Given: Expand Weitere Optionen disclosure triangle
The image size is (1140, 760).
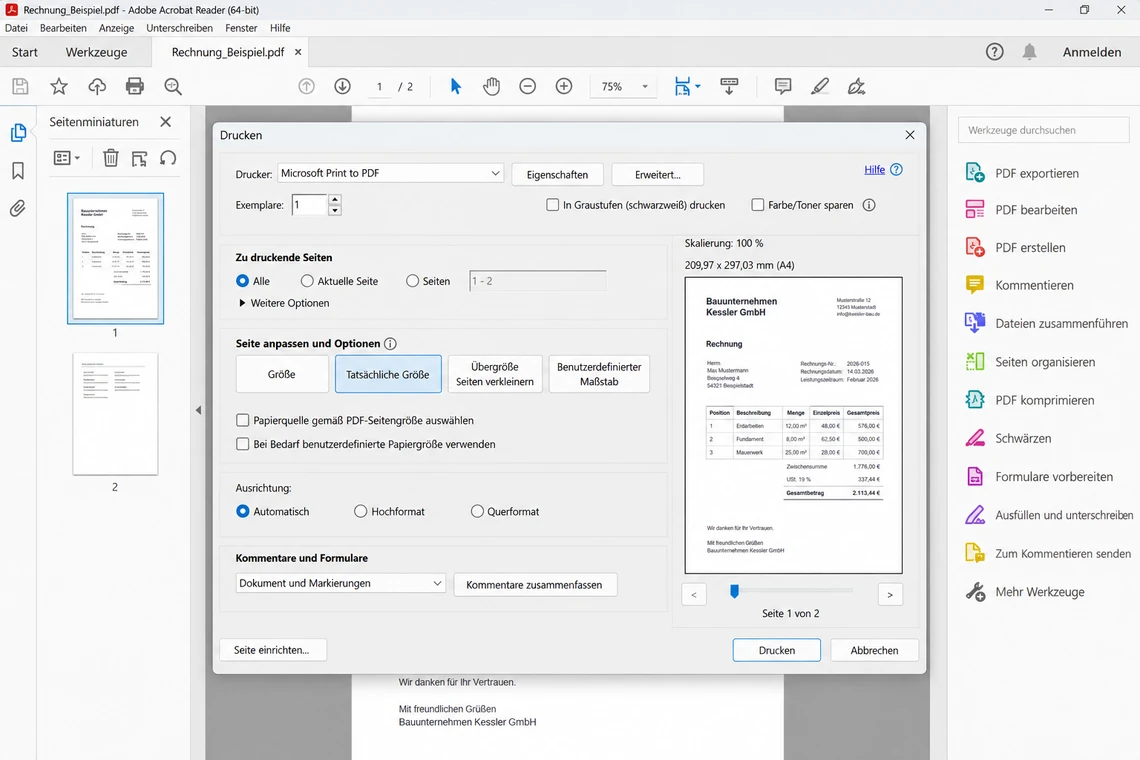Looking at the screenshot, I should coord(242,303).
